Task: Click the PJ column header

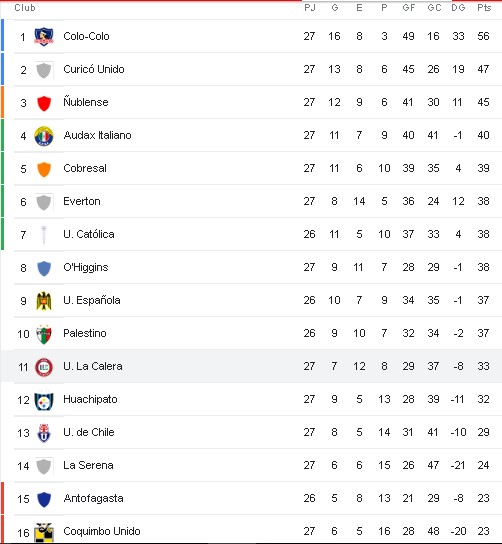Action: (309, 8)
